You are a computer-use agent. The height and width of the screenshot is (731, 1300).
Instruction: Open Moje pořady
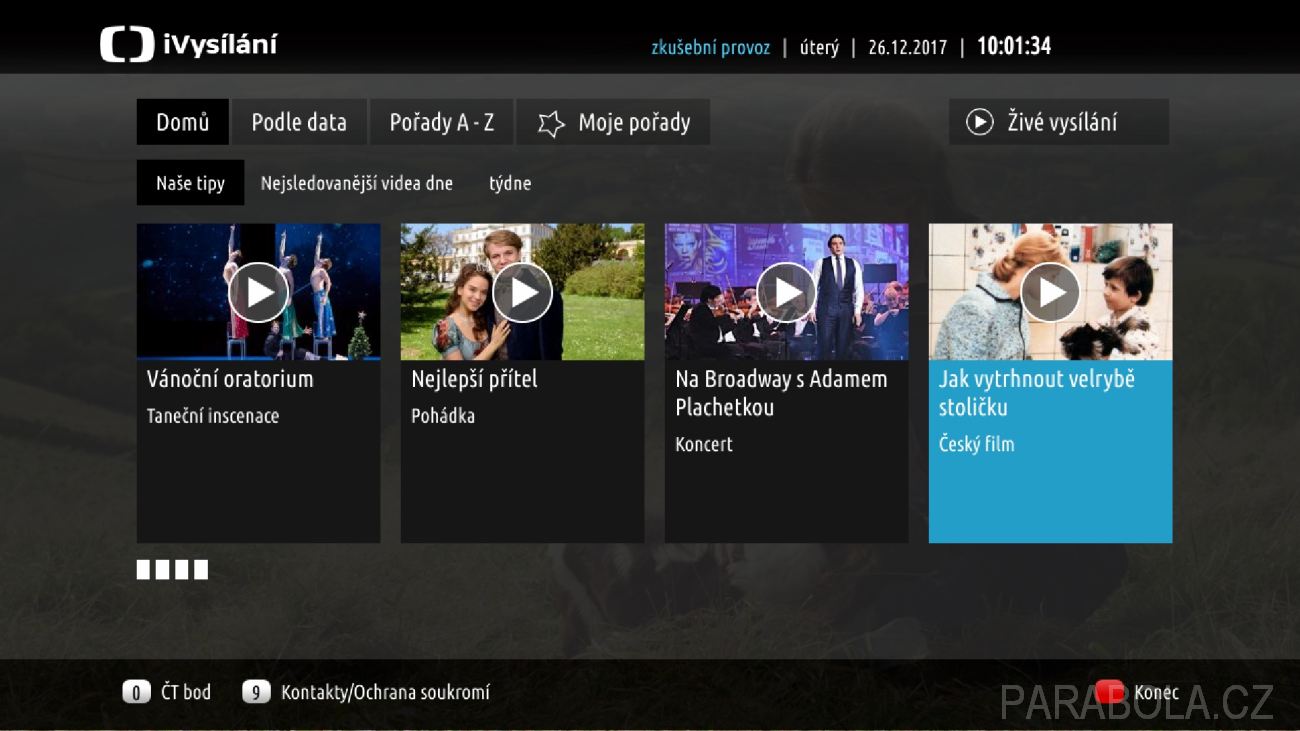(x=613, y=122)
